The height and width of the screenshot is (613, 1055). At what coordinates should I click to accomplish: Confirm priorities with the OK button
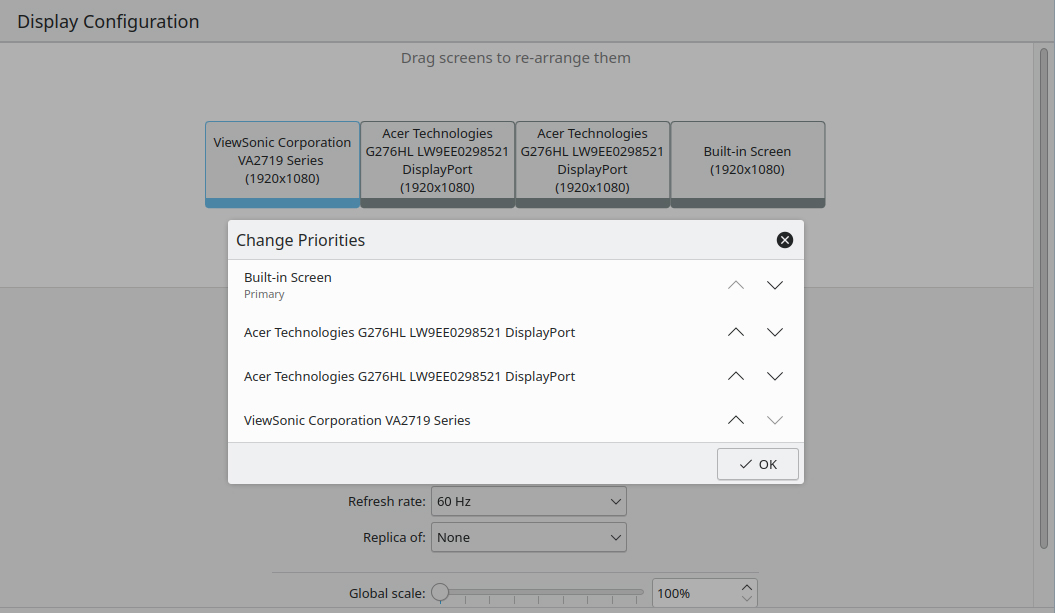(x=758, y=464)
